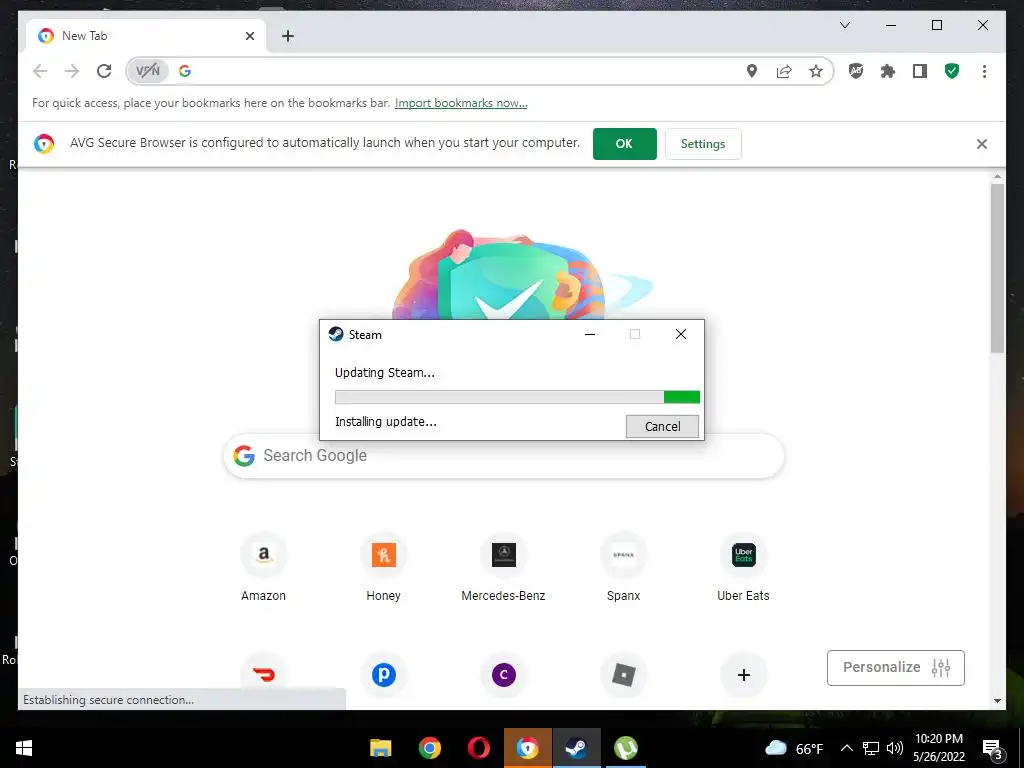Image resolution: width=1024 pixels, height=768 pixels.
Task: Expand the hidden system tray icons chevron
Action: click(x=846, y=748)
